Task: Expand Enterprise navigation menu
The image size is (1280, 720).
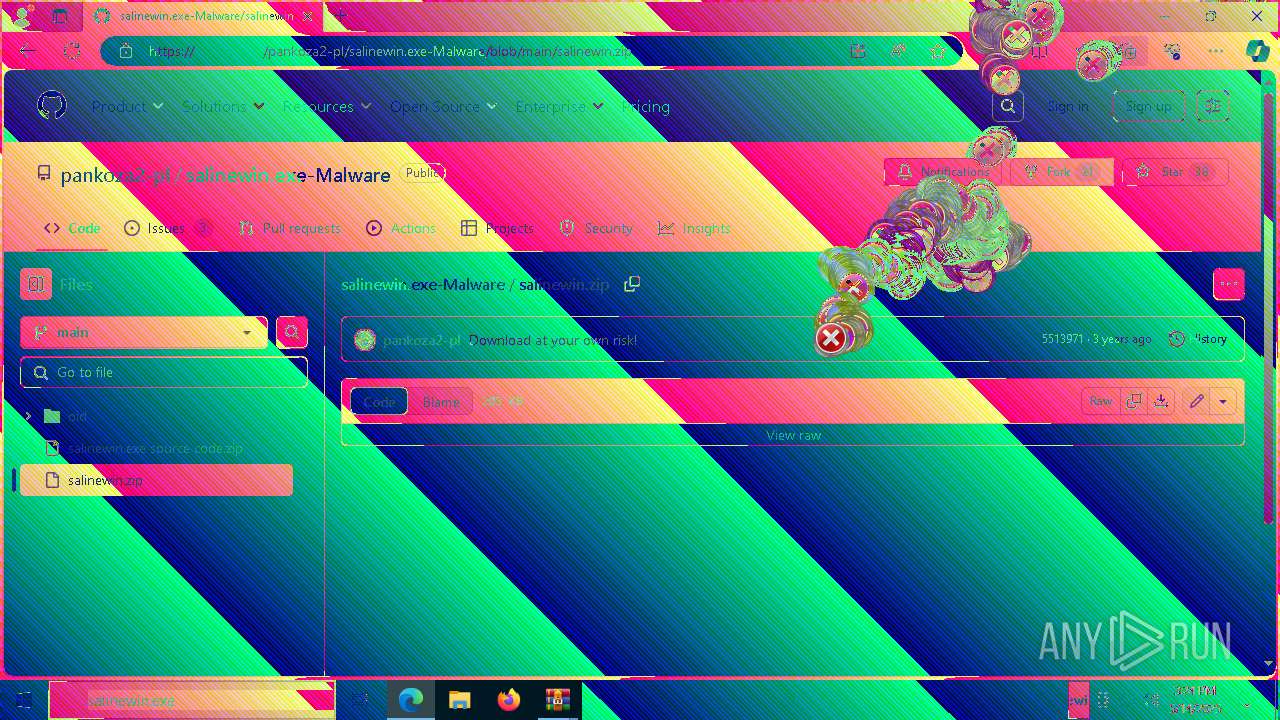Action: [559, 106]
